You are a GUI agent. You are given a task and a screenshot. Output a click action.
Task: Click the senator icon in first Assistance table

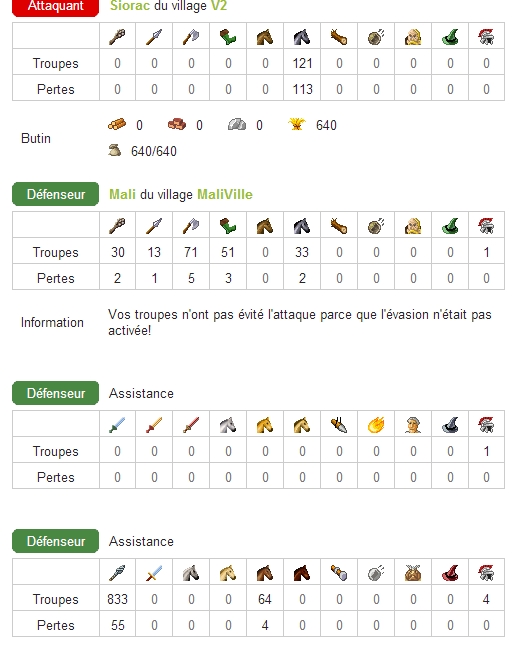pyautogui.click(x=413, y=425)
